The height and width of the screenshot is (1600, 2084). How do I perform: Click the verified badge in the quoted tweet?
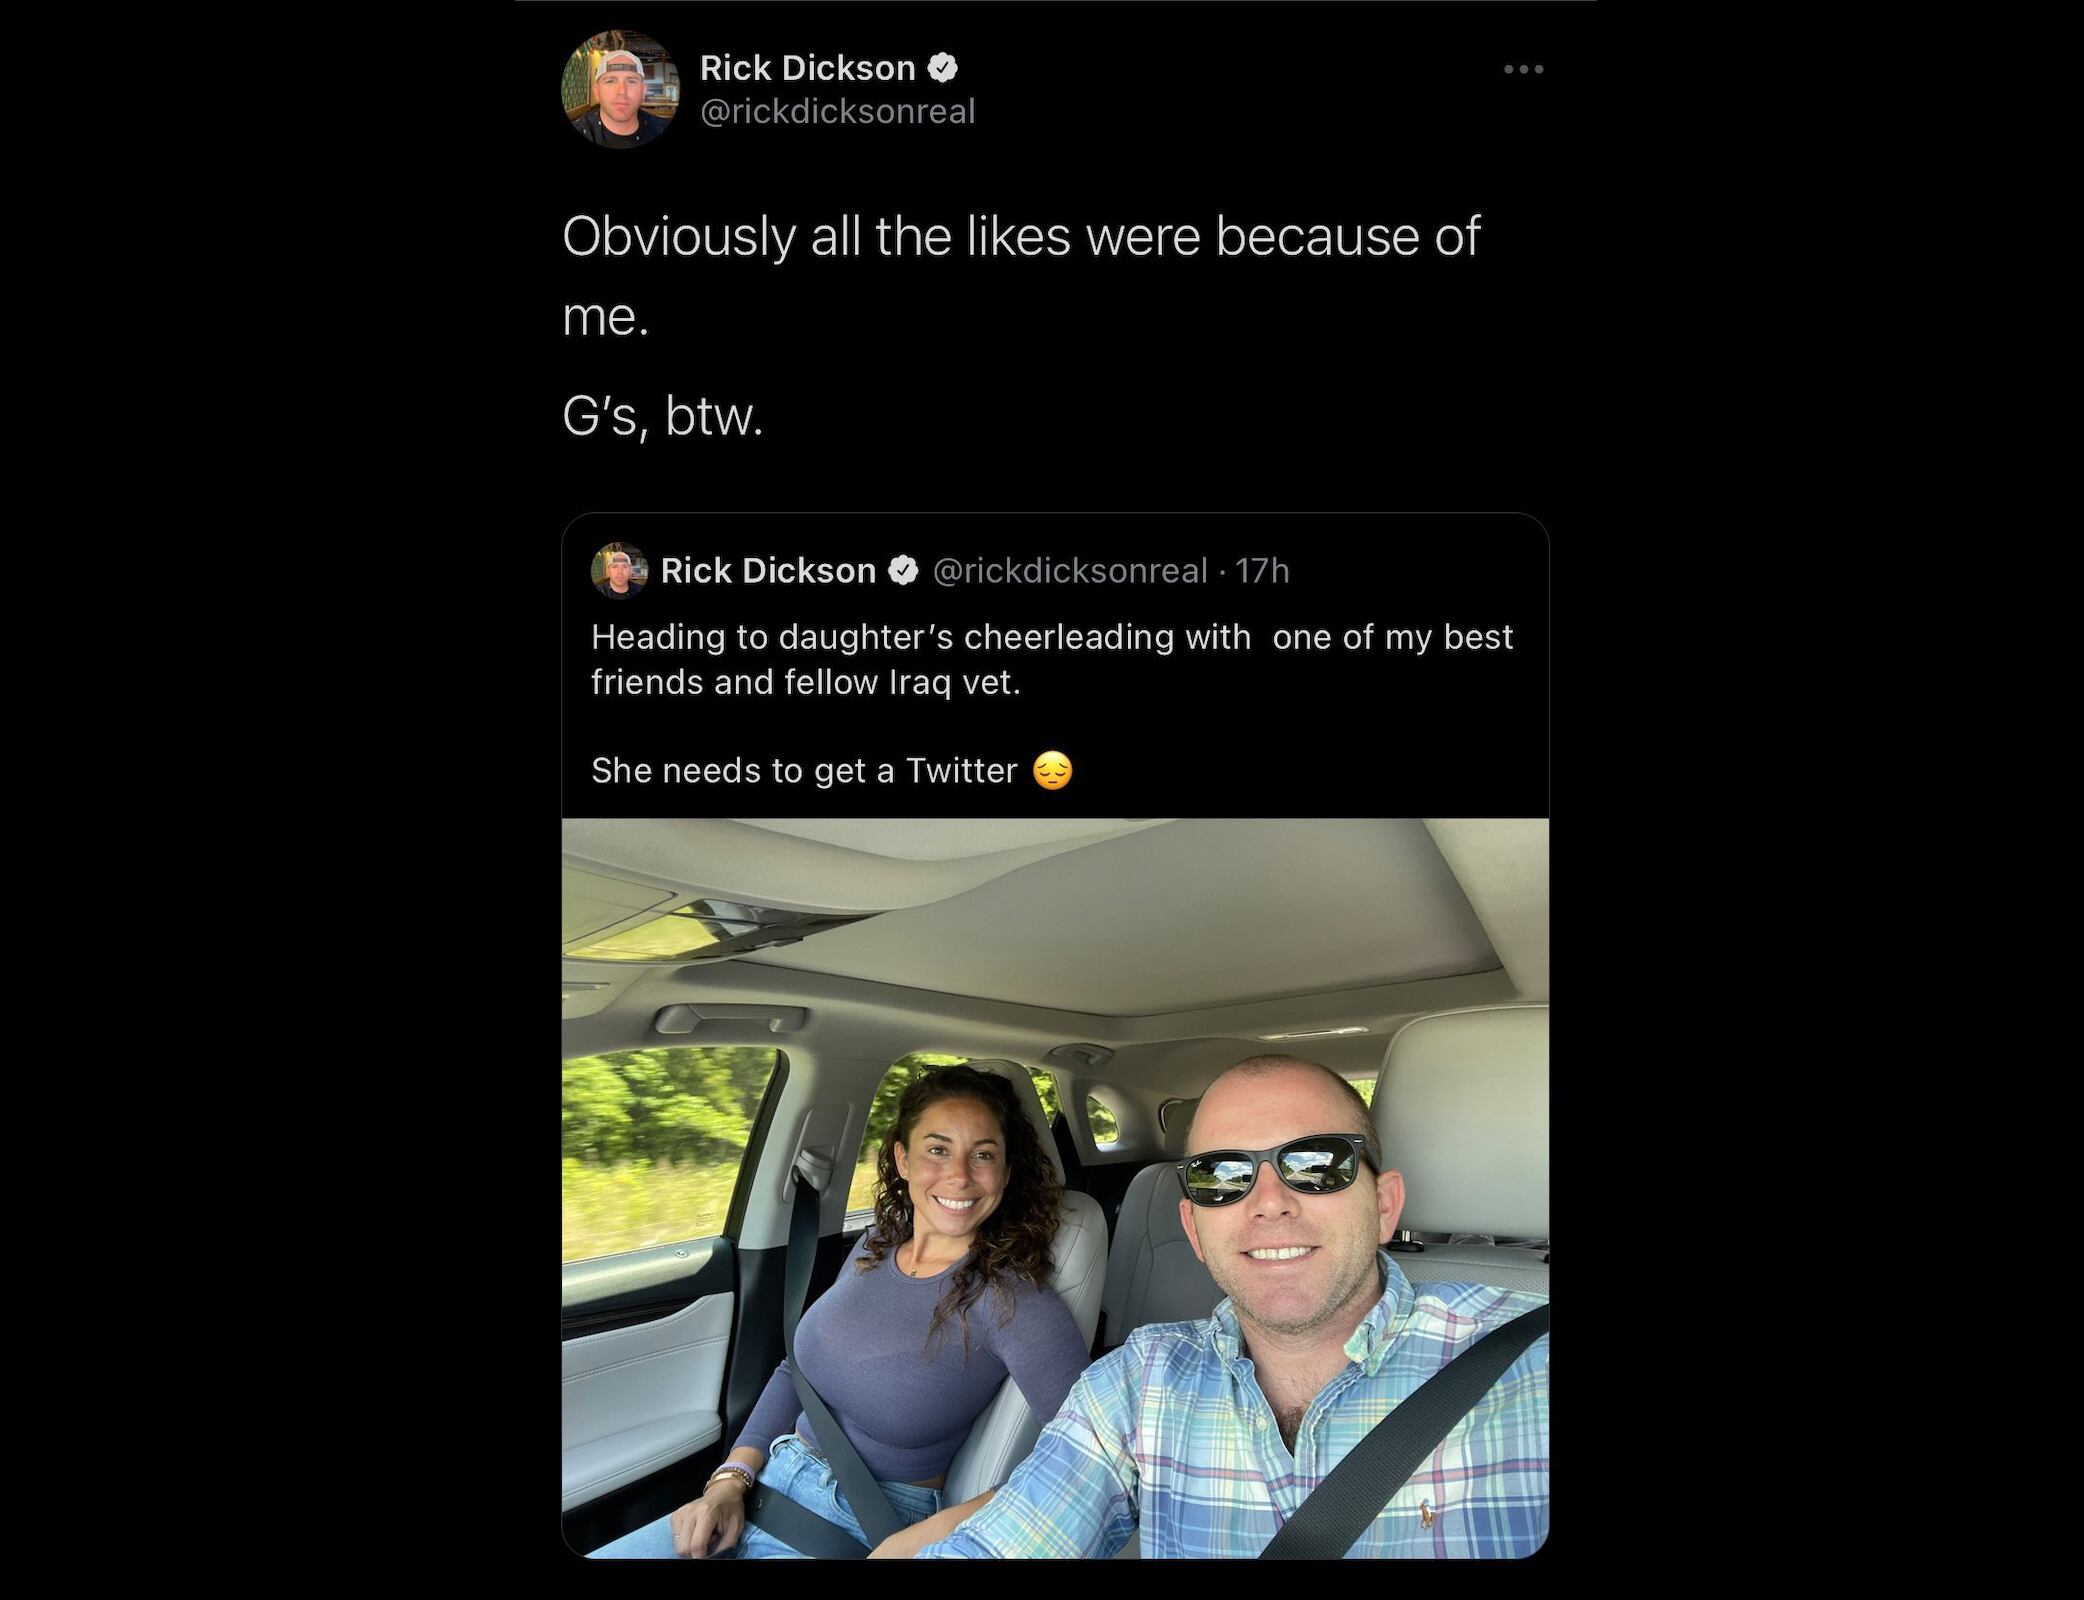904,571
